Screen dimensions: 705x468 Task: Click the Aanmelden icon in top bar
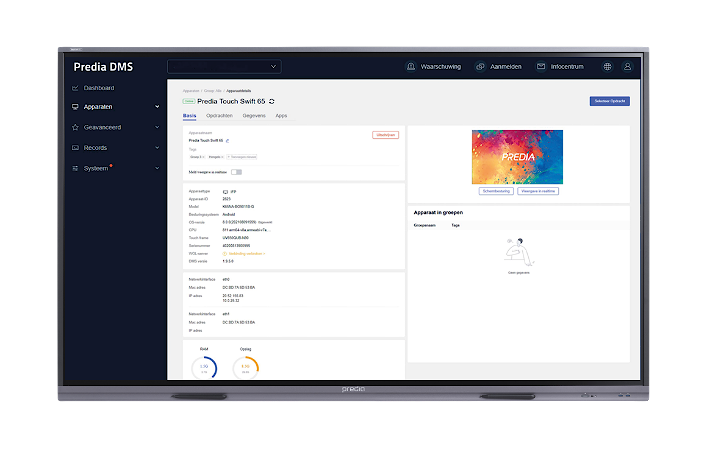(x=480, y=66)
